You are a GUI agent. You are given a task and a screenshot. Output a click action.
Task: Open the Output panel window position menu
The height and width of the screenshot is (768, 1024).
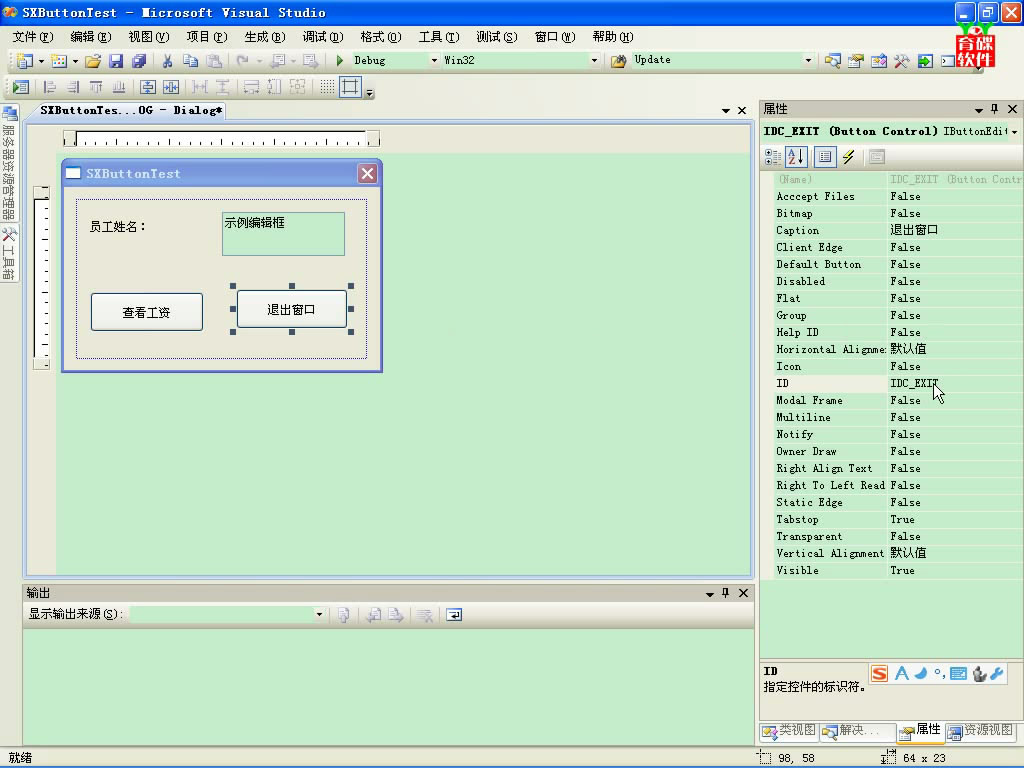coord(709,594)
